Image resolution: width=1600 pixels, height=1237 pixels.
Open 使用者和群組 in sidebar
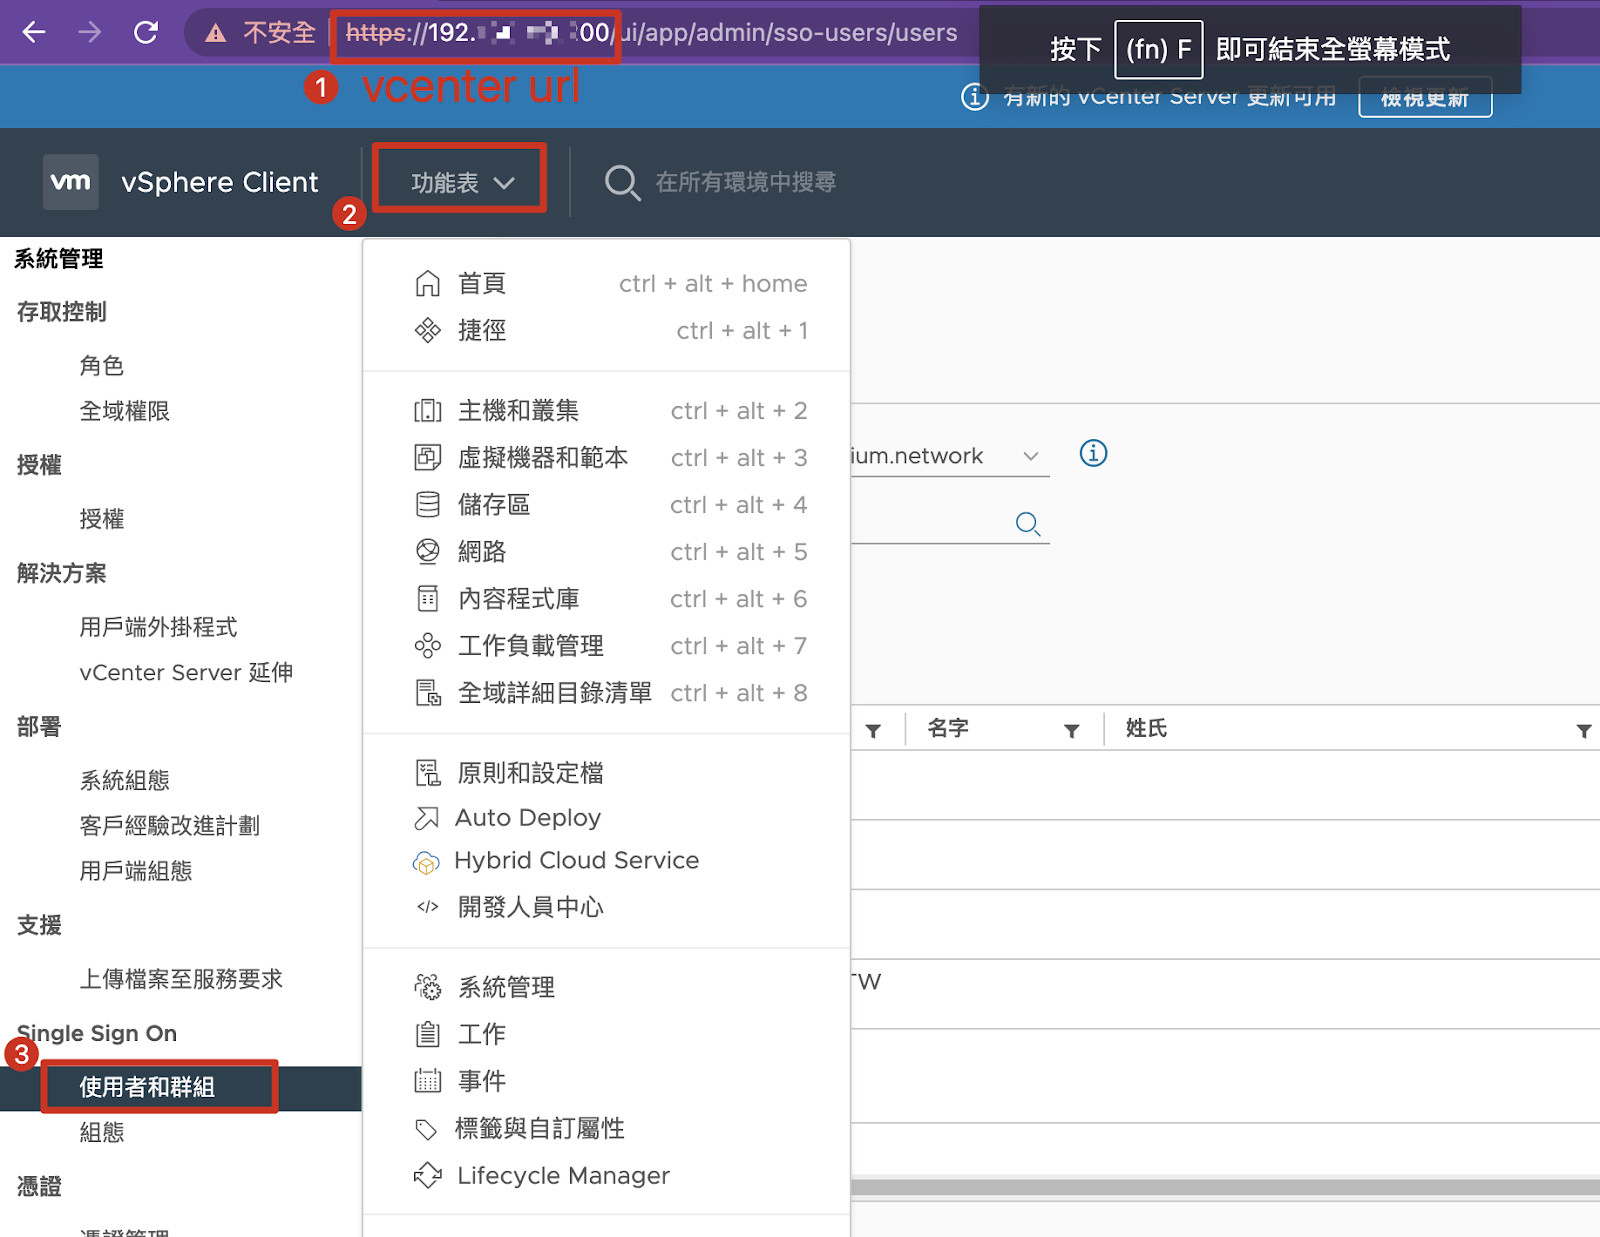(x=147, y=1087)
